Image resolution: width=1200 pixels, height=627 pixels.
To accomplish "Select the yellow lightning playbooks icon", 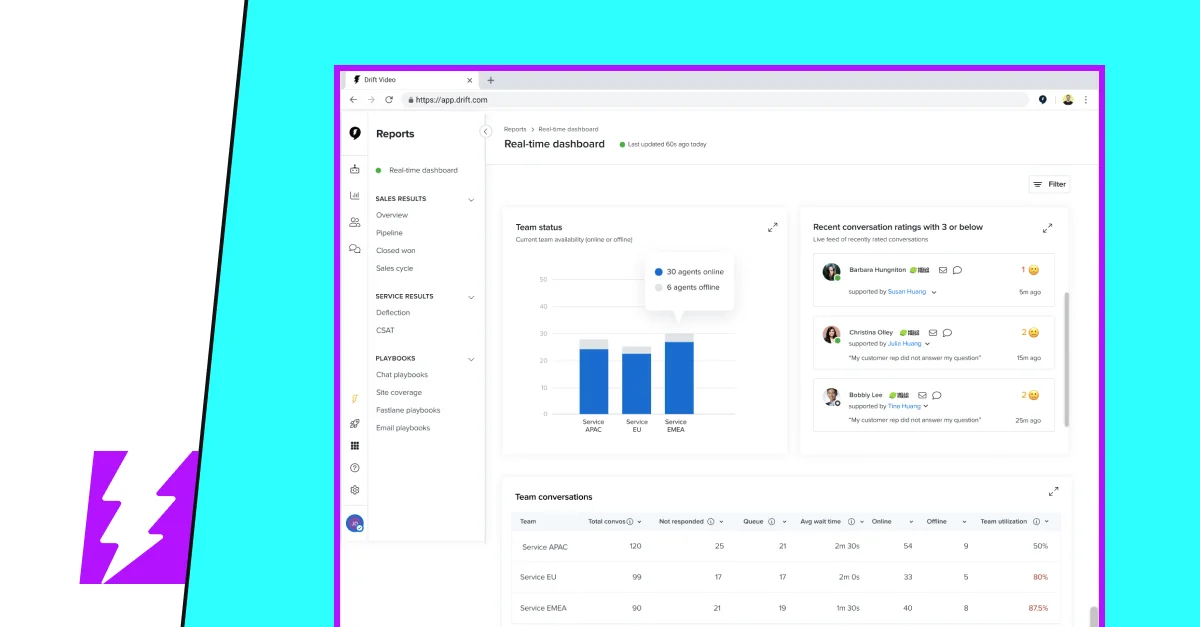I will [x=354, y=398].
